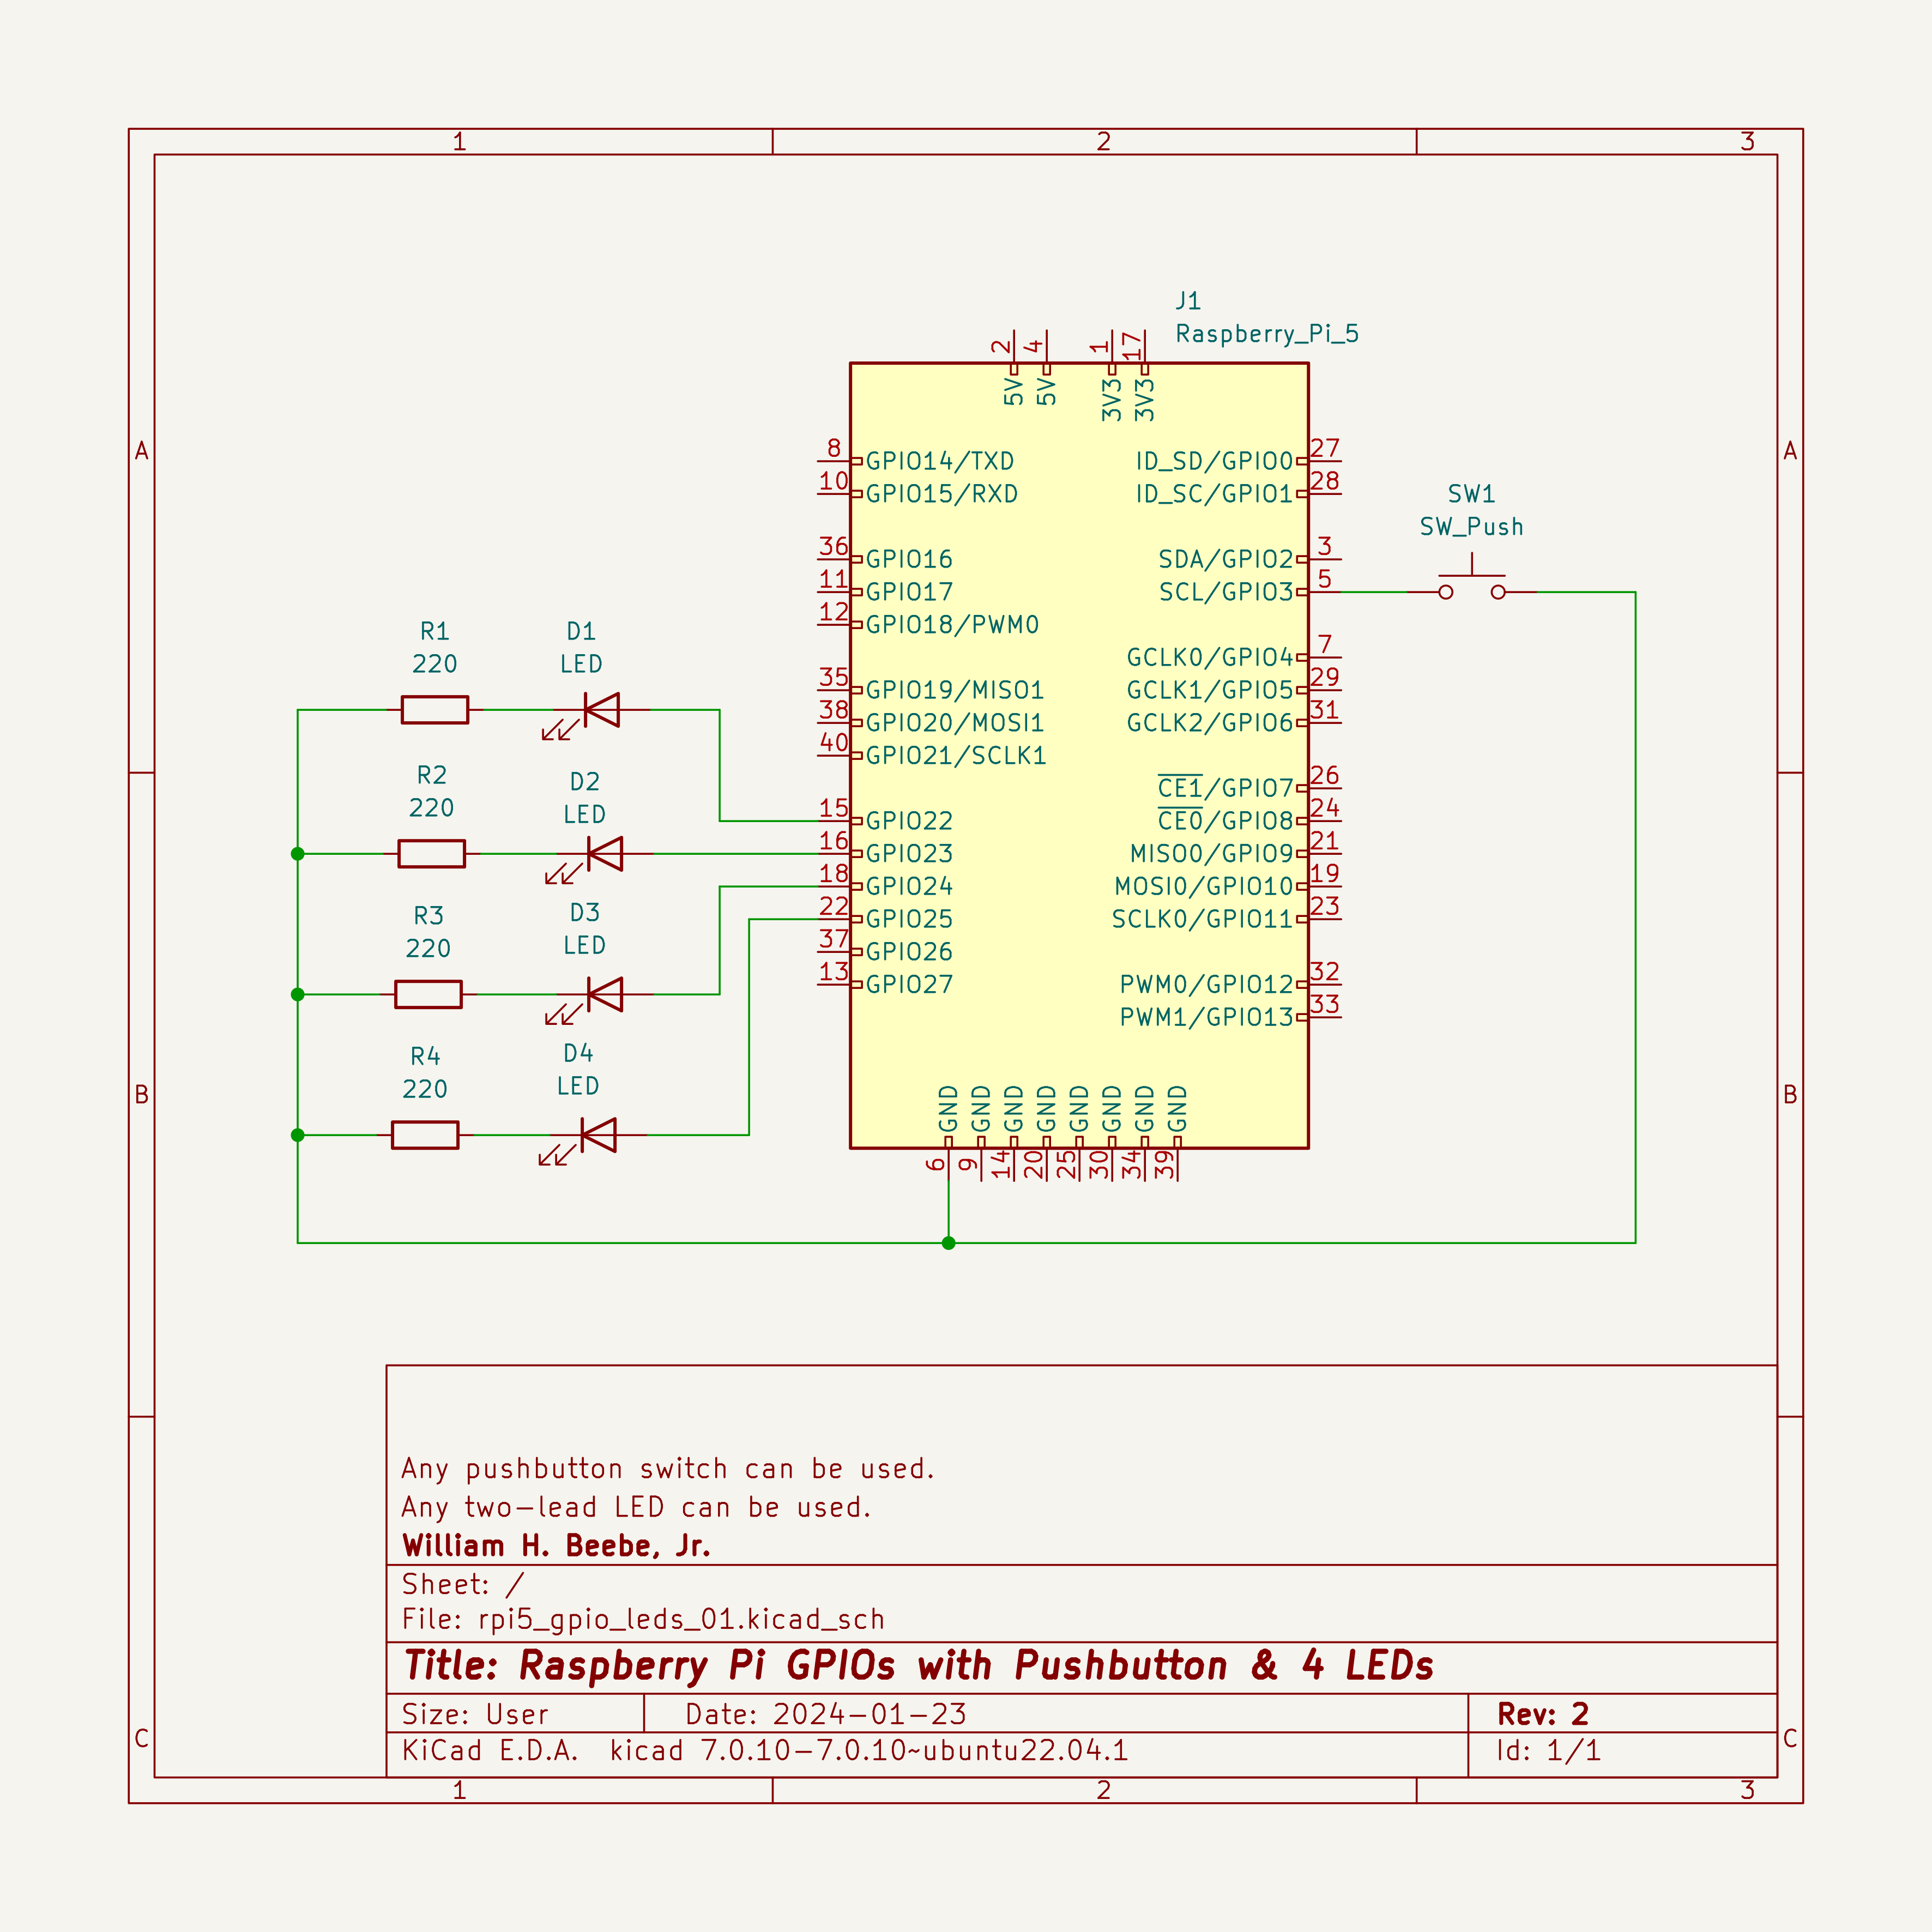Click the 'Any pushbutton switch can be used.' comment
The image size is (1932, 1932).
point(668,1469)
